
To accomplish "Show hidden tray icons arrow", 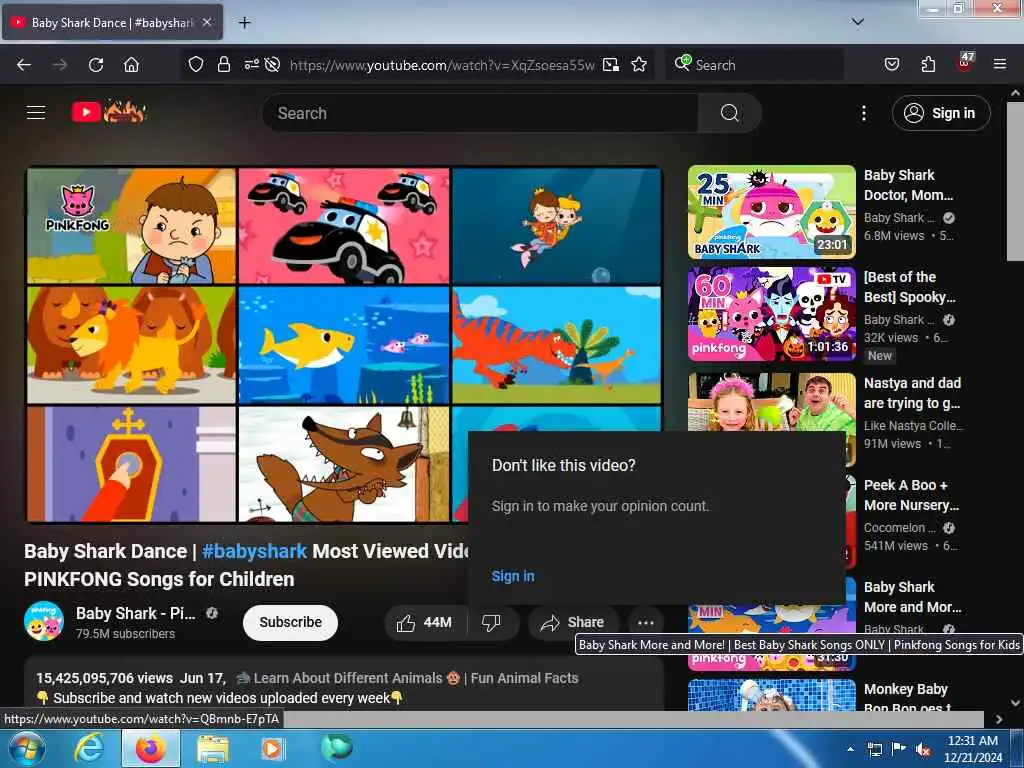I will [850, 749].
